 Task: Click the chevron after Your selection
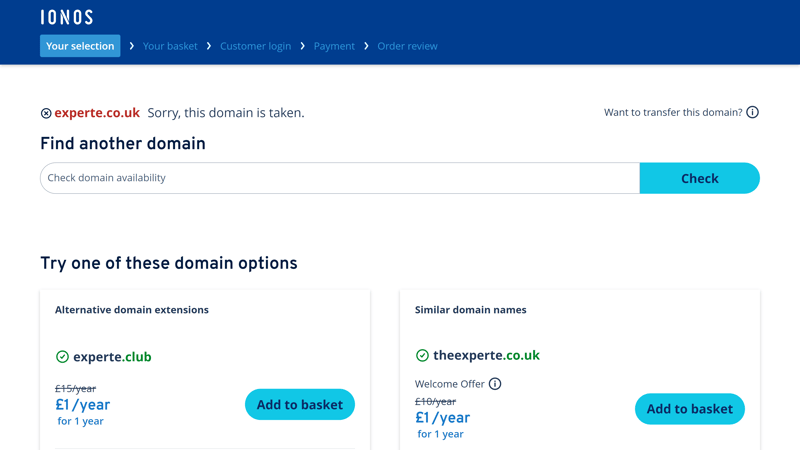click(x=132, y=46)
